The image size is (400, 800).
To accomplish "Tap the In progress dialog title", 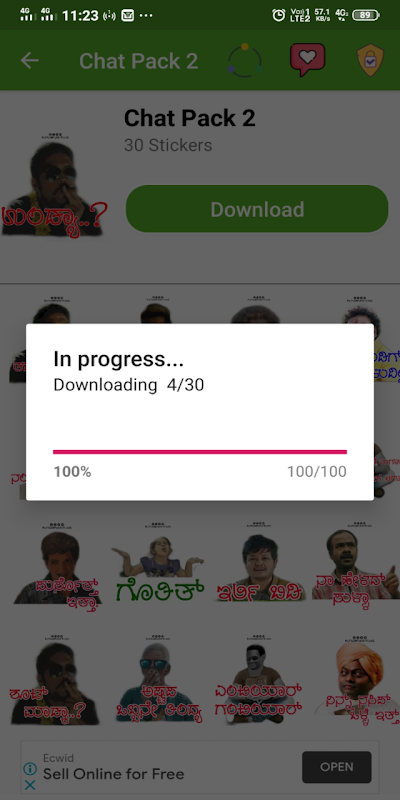I will click(x=118, y=359).
